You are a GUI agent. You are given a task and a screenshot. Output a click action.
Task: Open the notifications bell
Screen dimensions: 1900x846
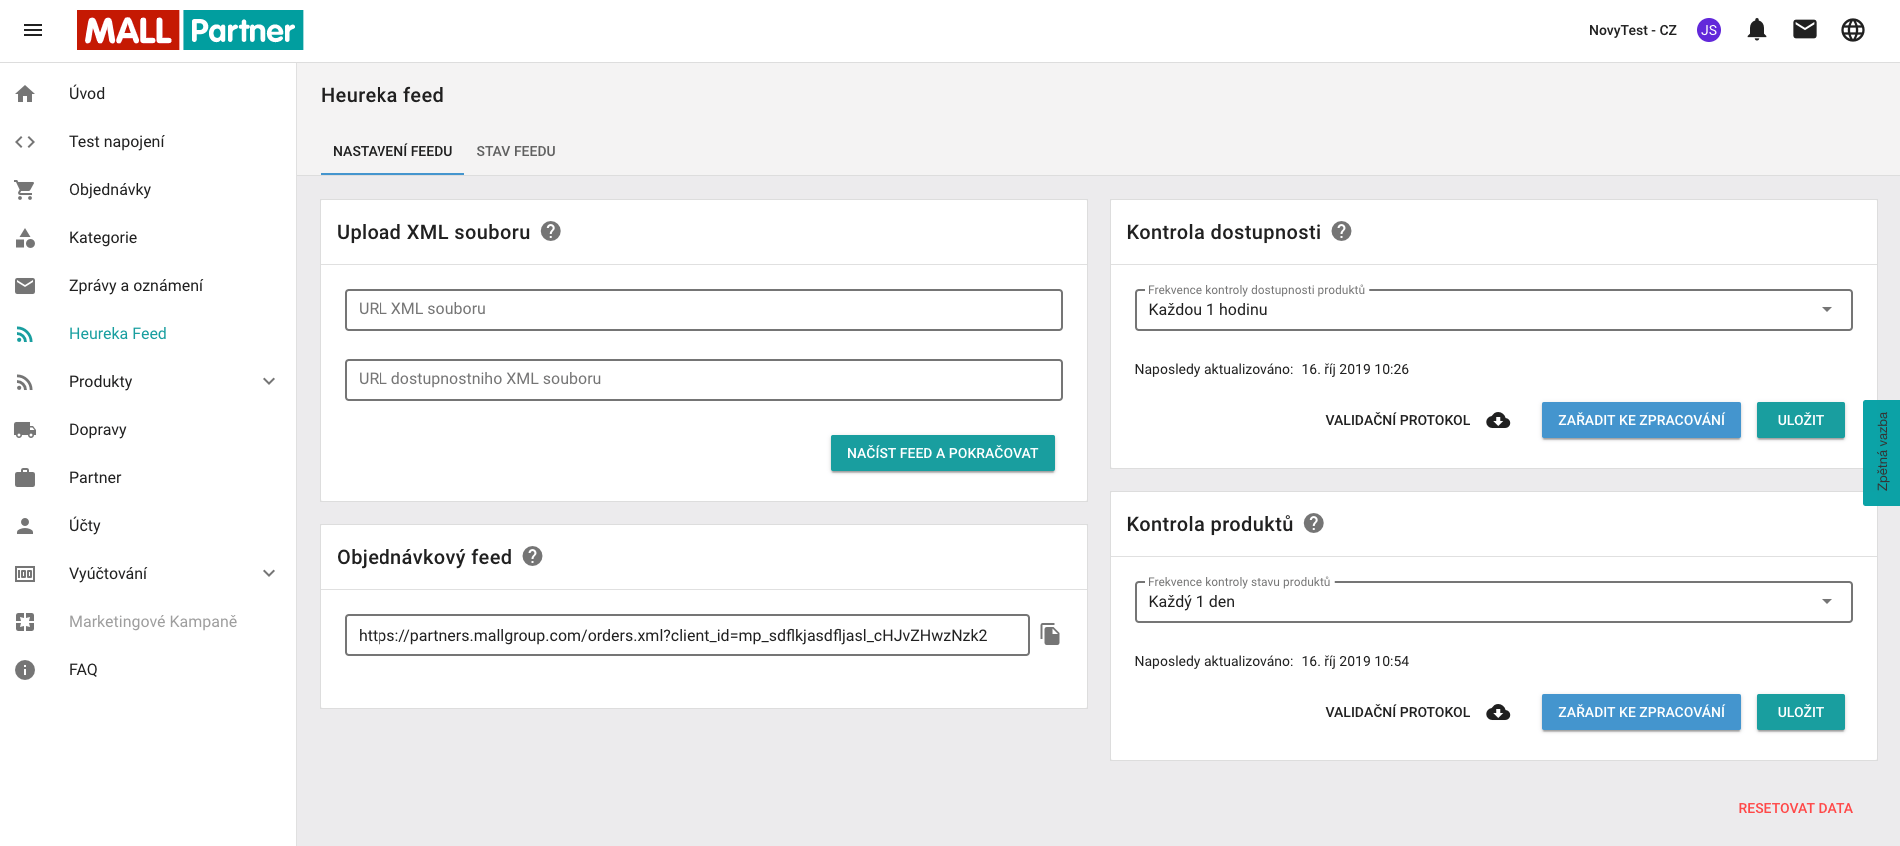point(1757,30)
